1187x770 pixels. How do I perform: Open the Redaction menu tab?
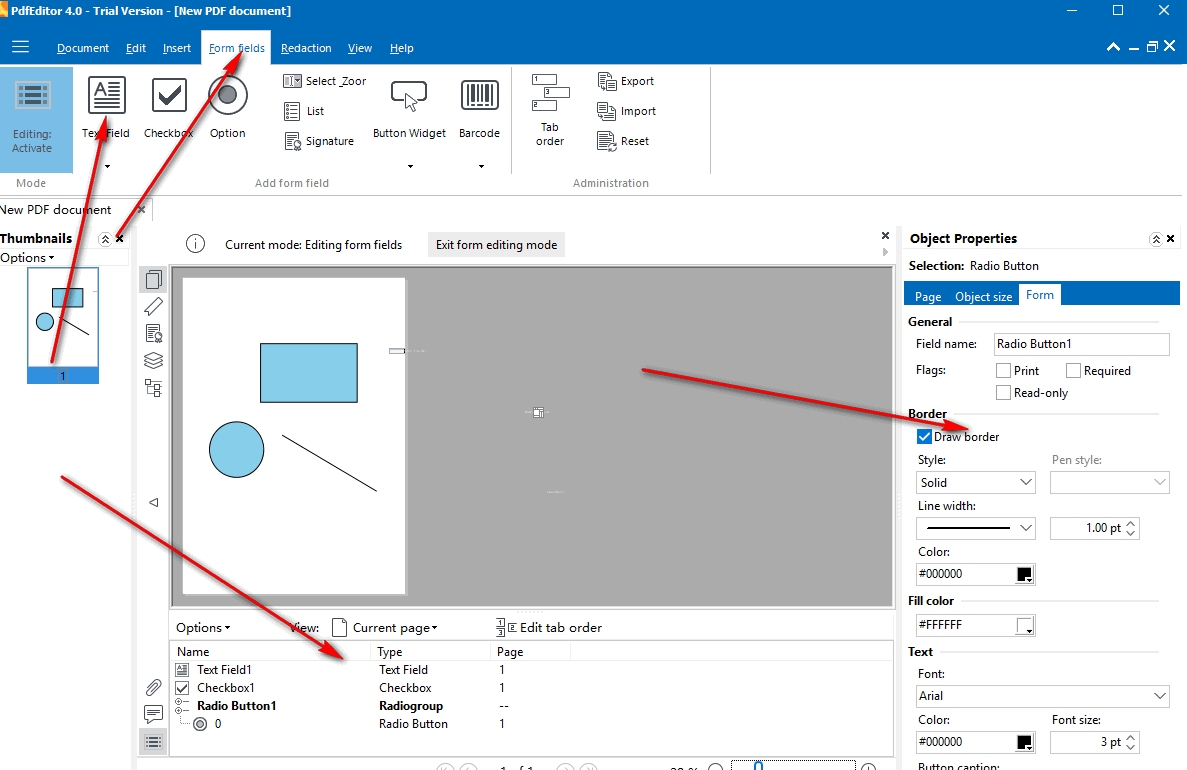(306, 48)
